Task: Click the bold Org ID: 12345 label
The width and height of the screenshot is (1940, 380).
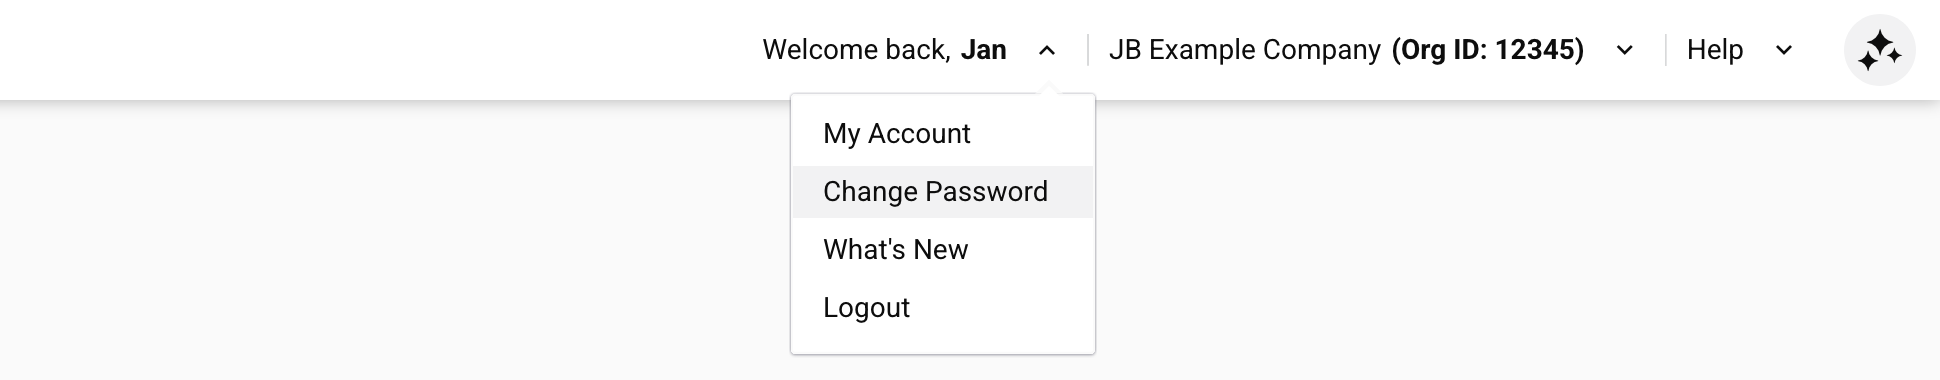Action: click(x=1488, y=50)
